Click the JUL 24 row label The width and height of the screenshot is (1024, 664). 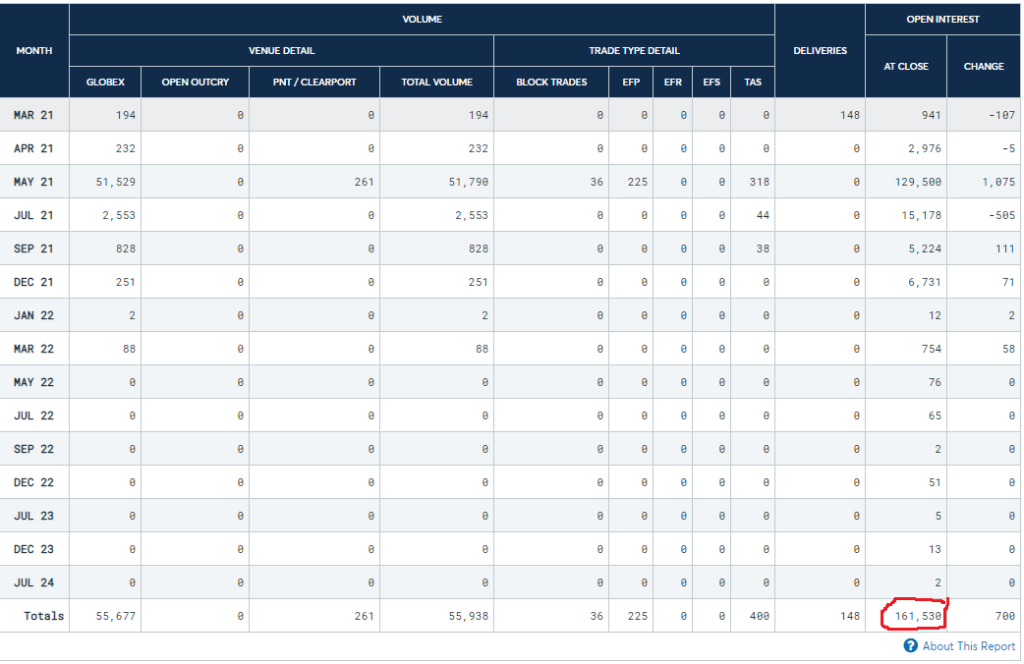point(35,582)
